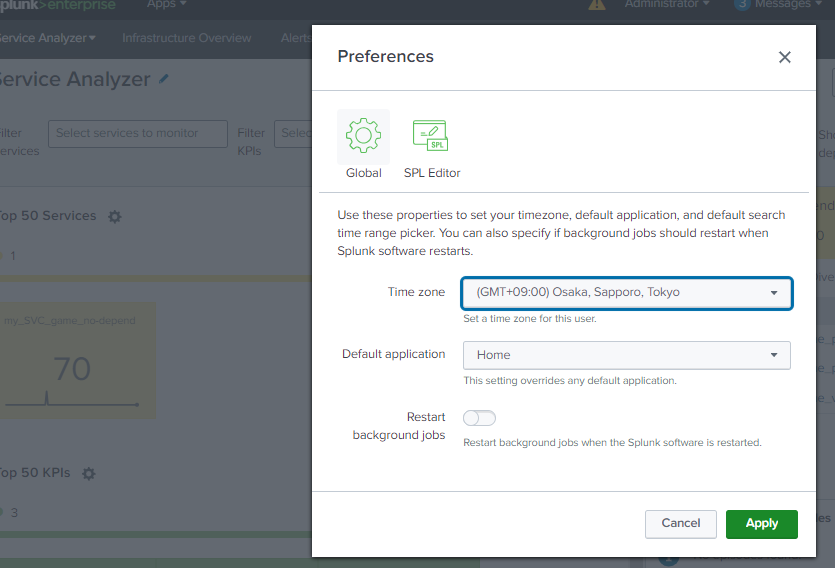Click the Select services to monitor field
Image resolution: width=835 pixels, height=568 pixels.
[x=137, y=133]
